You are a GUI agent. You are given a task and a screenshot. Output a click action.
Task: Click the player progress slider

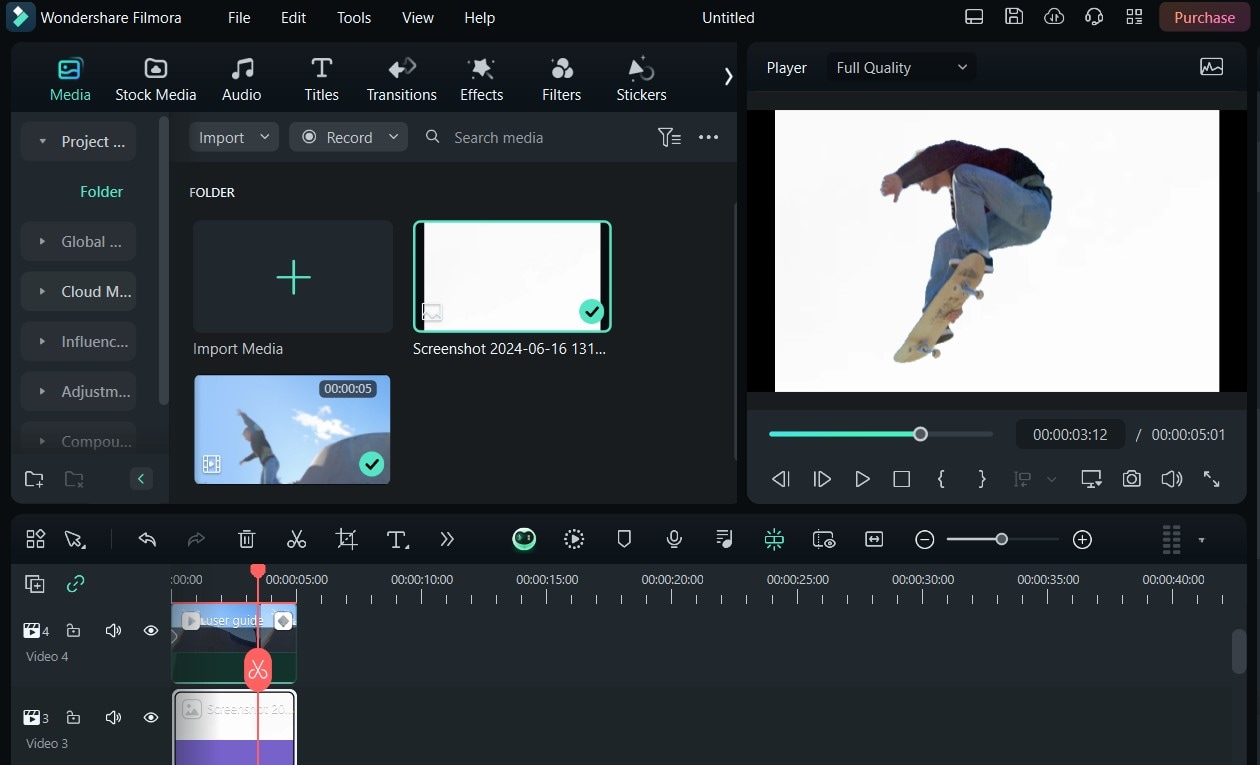[x=881, y=434]
